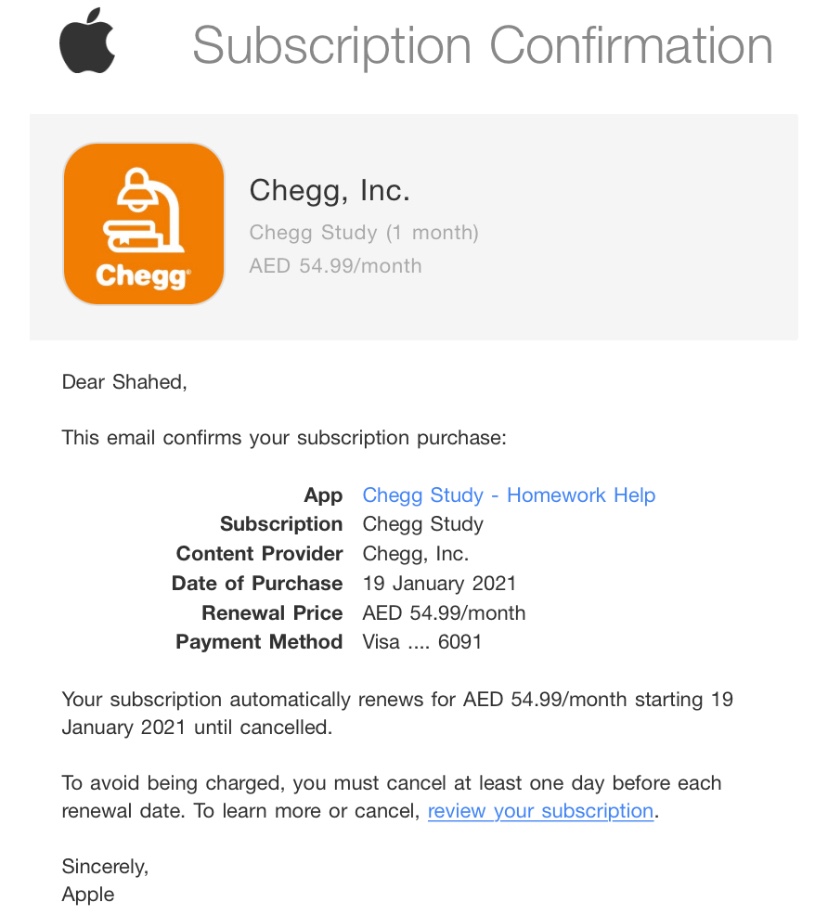The height and width of the screenshot is (913, 828).
Task: Click the automatic renewal notice paragraph
Action: pyautogui.click(x=397, y=713)
